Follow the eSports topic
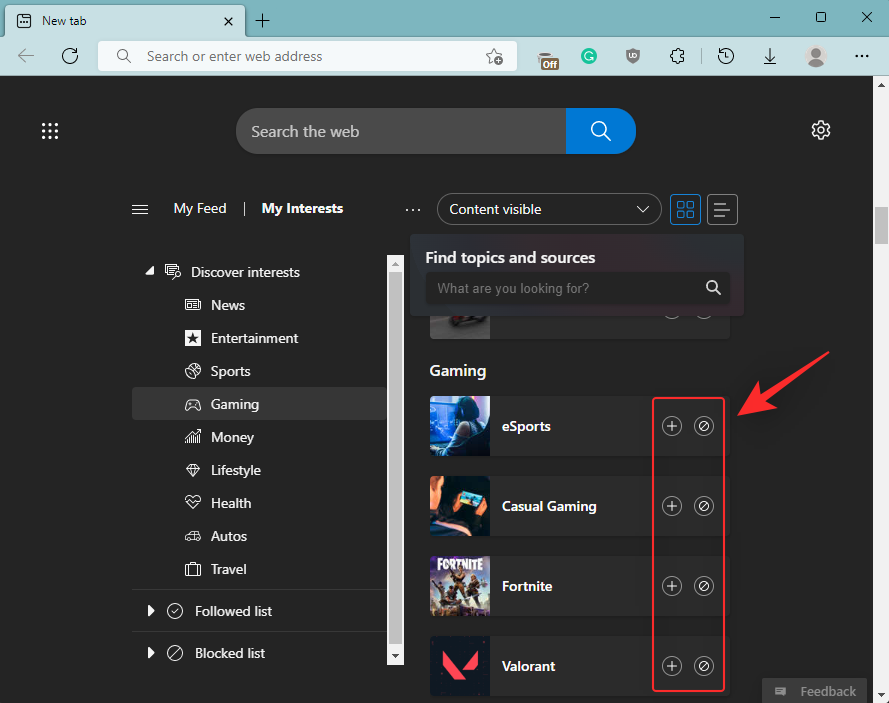 [x=671, y=425]
